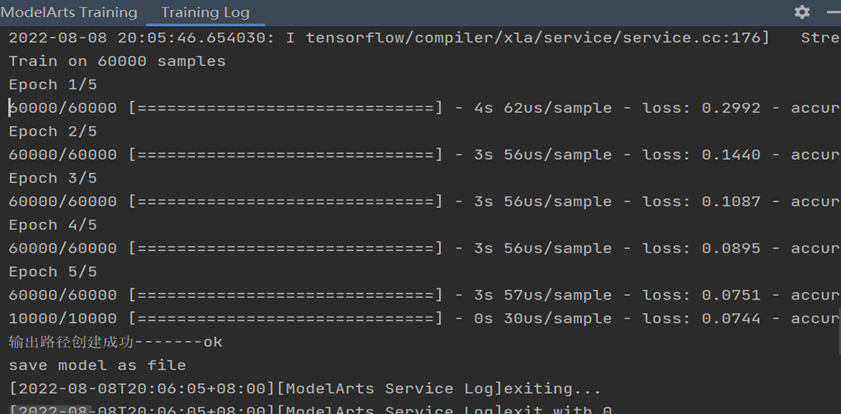Switch to the ModelArts Training tab

click(69, 13)
